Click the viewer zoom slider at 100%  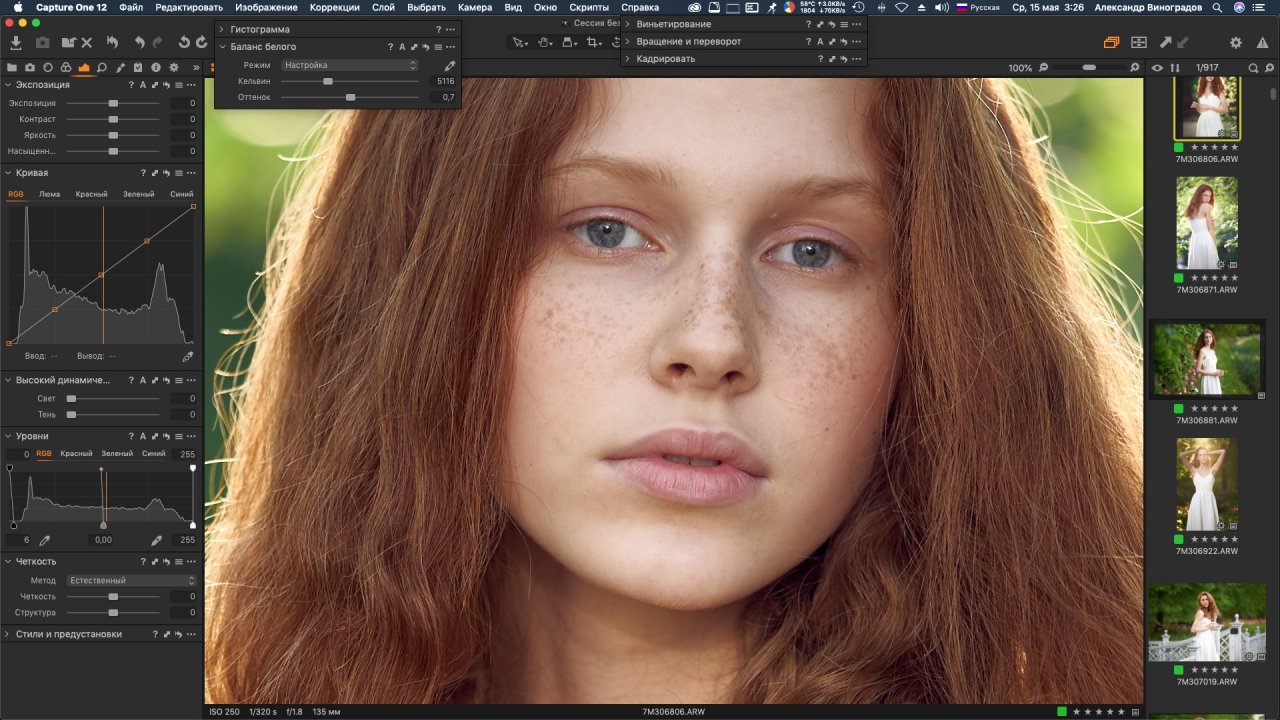[x=1089, y=68]
